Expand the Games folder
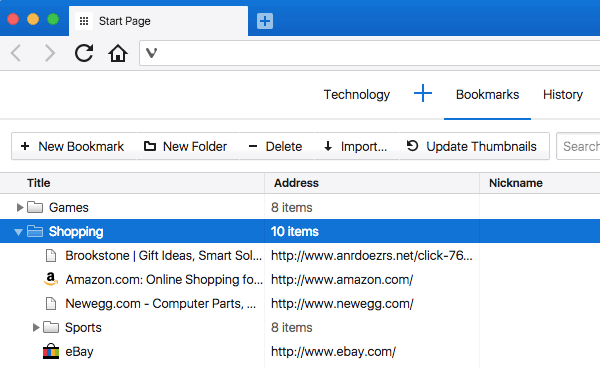 tap(20, 207)
